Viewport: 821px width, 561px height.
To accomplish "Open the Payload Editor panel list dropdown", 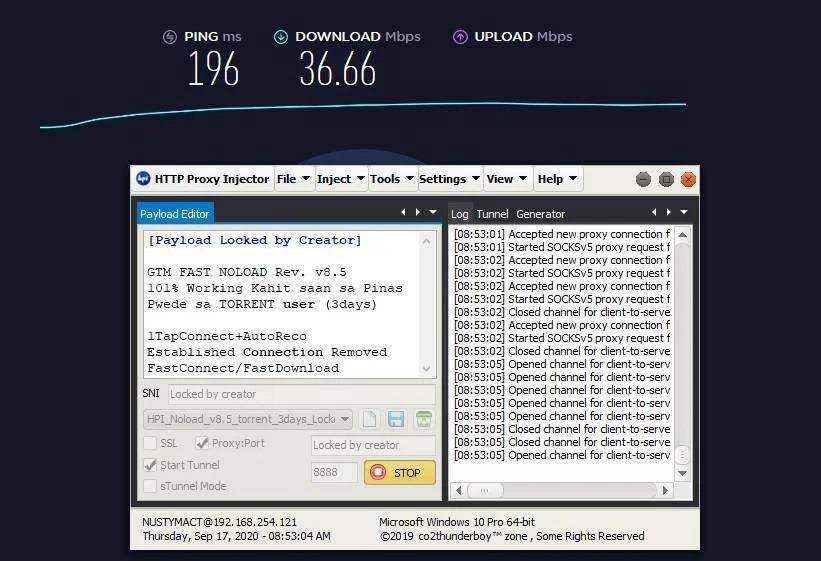I will coord(433,212).
